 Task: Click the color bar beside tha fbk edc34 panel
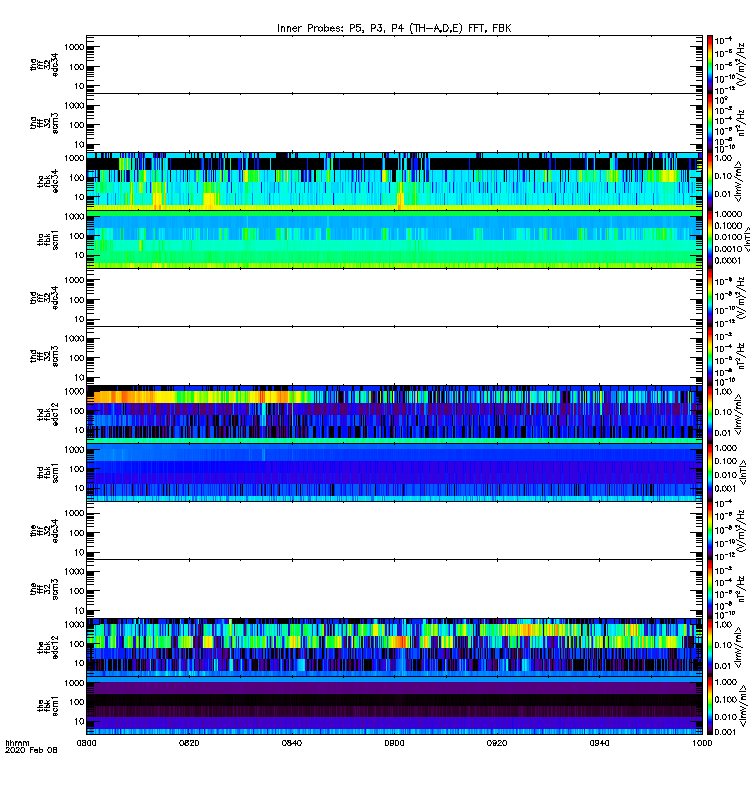click(x=710, y=181)
